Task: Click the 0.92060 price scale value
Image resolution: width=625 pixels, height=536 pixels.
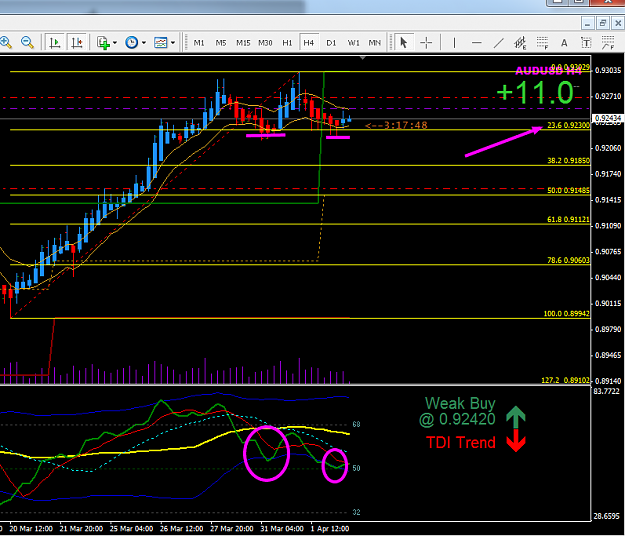Action: click(608, 148)
